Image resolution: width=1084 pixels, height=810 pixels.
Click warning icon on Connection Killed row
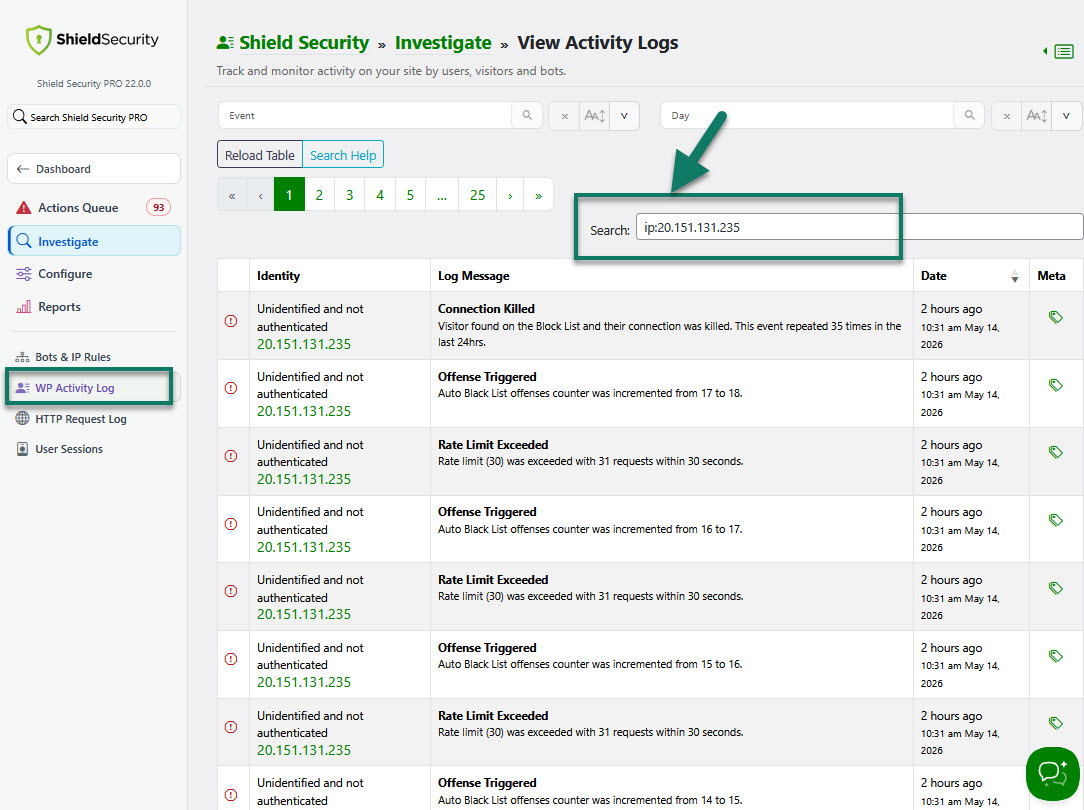tap(231, 321)
